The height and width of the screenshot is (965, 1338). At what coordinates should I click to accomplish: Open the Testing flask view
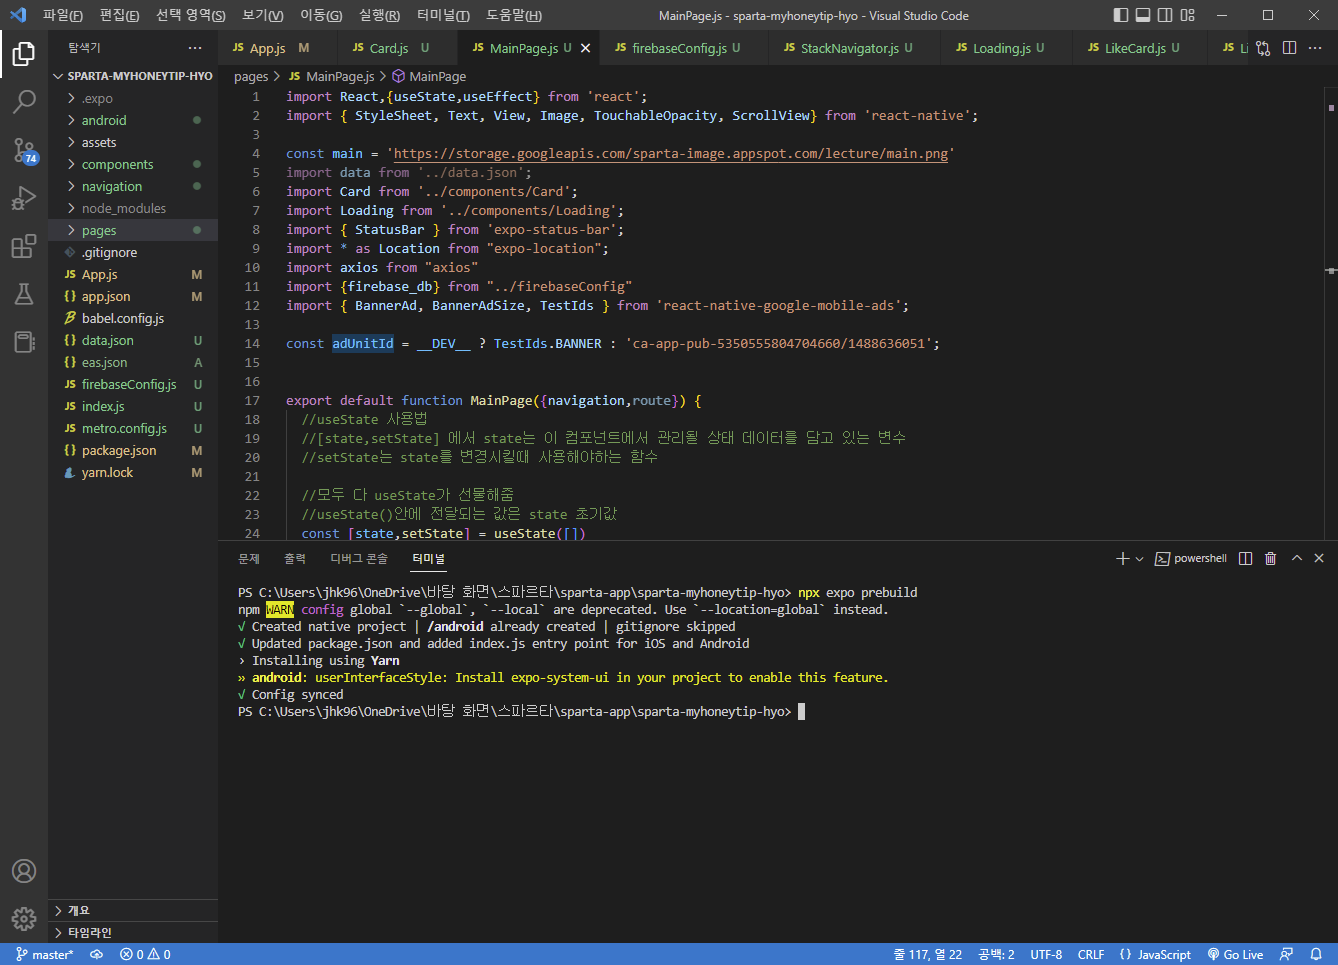24,294
